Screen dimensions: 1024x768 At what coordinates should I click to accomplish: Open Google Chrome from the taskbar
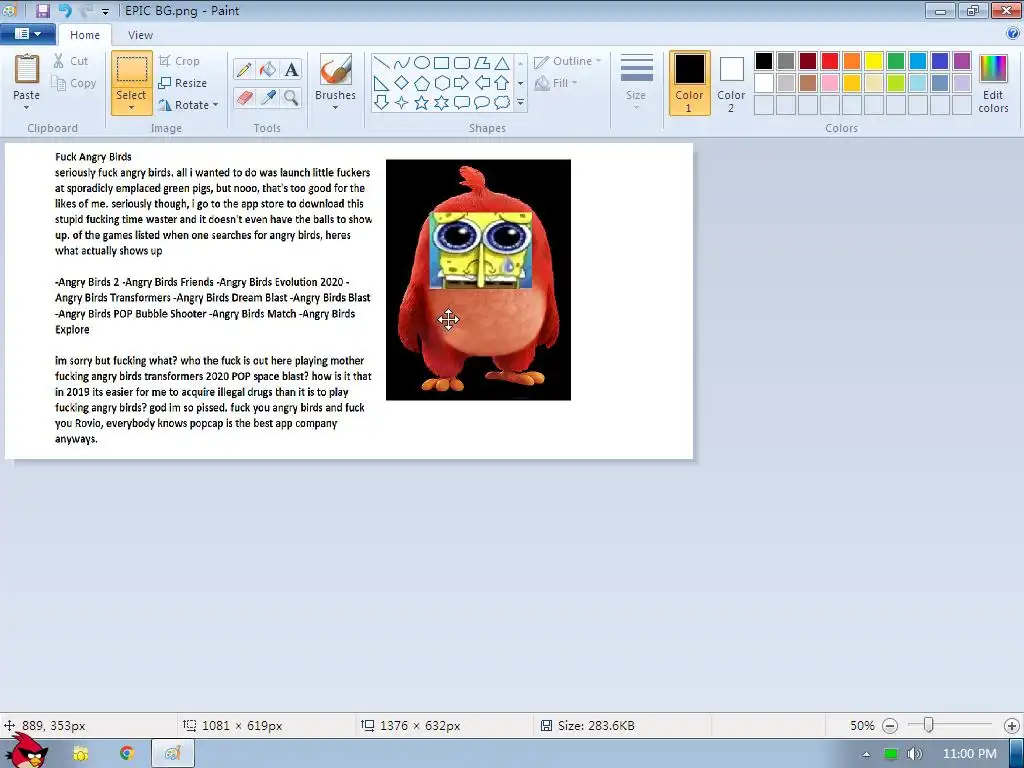tap(127, 754)
